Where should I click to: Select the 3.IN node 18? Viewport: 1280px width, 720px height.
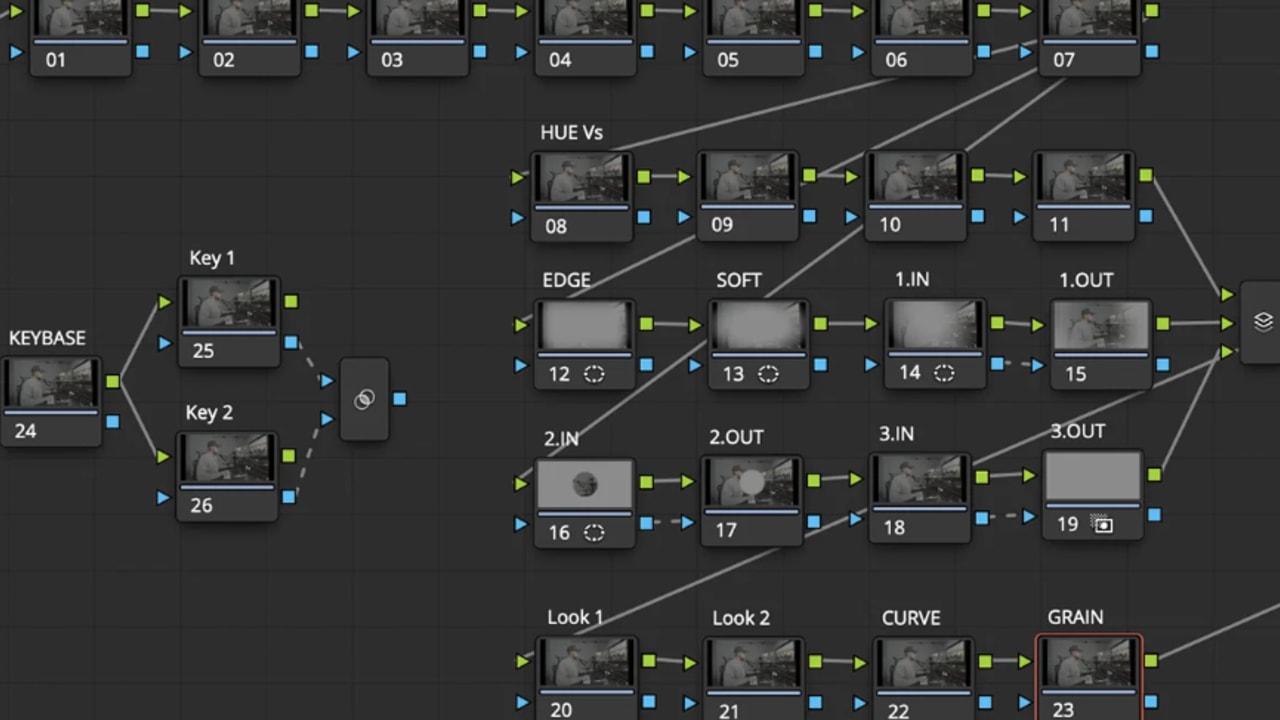[919, 497]
